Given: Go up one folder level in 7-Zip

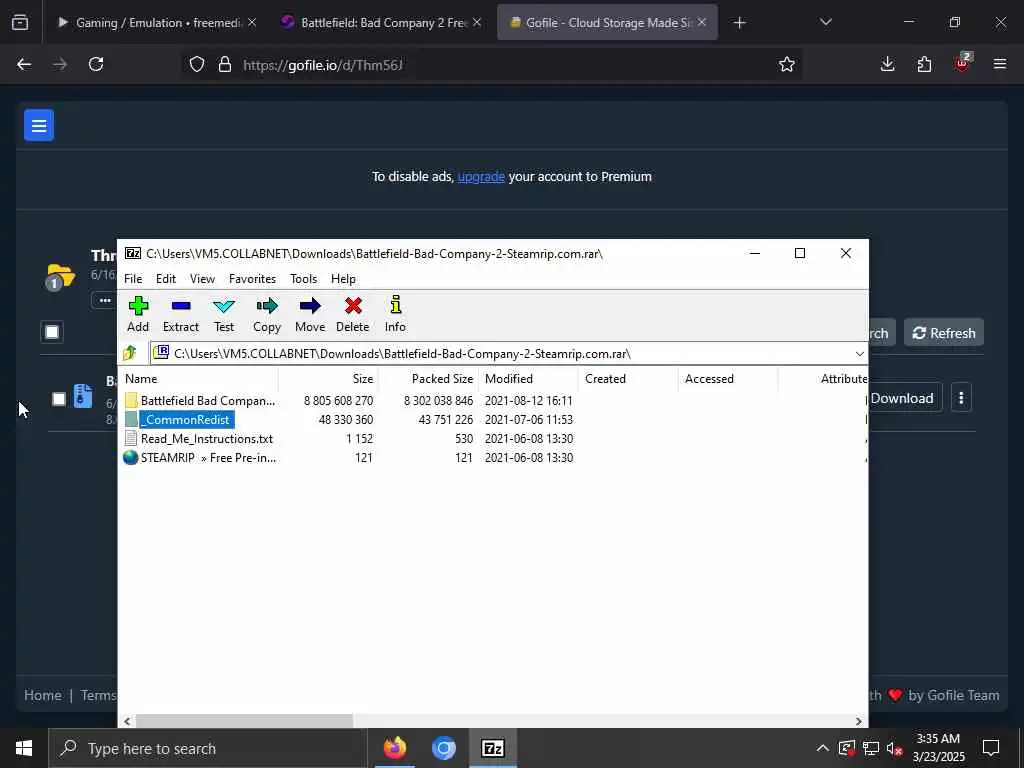Looking at the screenshot, I should pyautogui.click(x=129, y=353).
